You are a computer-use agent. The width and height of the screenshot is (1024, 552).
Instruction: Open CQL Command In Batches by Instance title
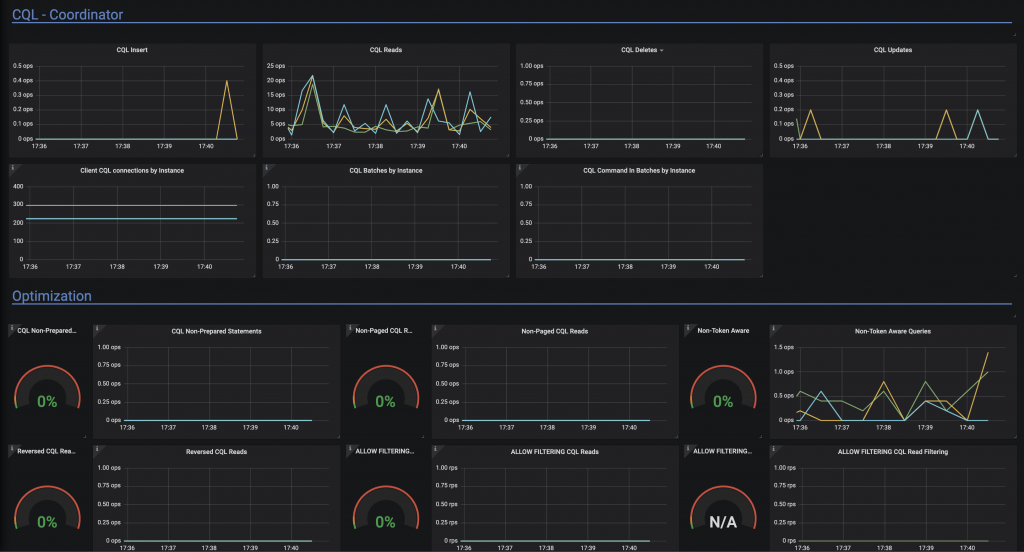639,170
